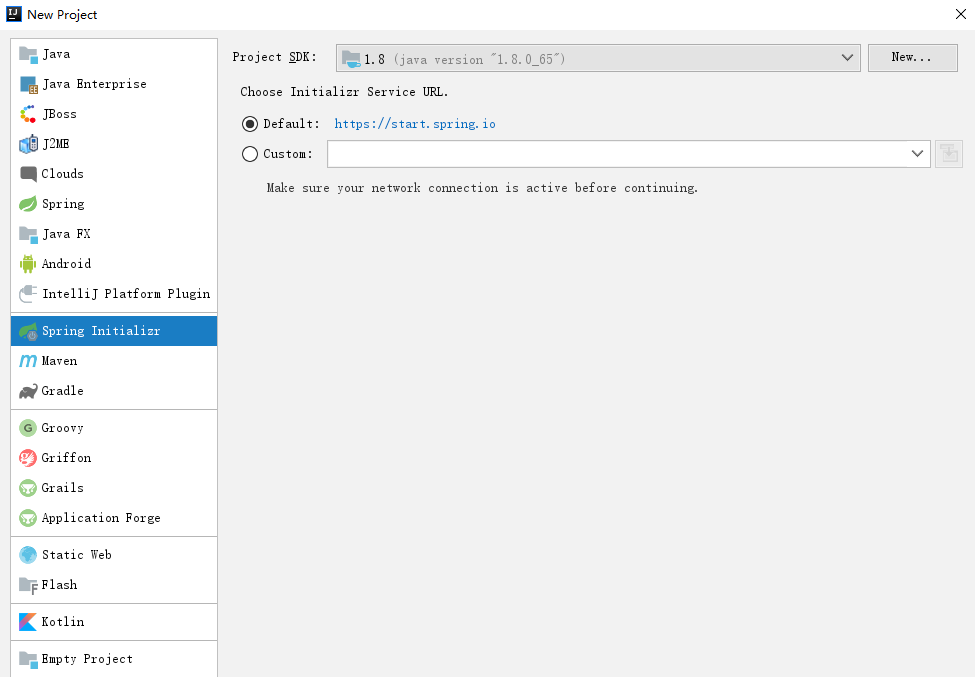This screenshot has width=975, height=677.
Task: Select the IntelliJ Platform Plugin entry
Action: (x=114, y=293)
